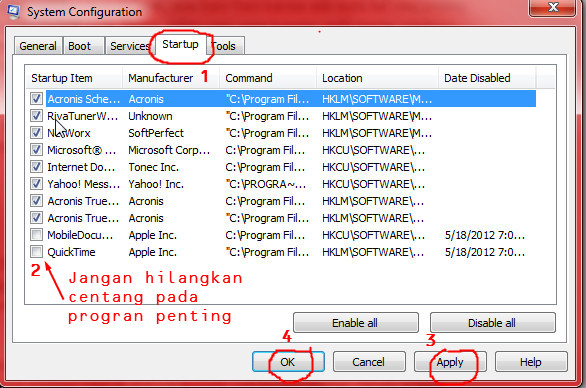Enable the MobileDocuments checkbox
Viewport: 586px width, 388px height.
(x=36, y=235)
